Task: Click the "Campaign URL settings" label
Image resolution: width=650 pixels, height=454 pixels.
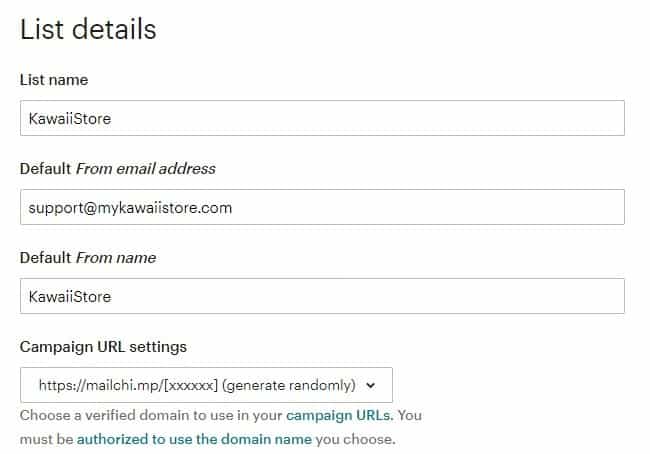Action: click(103, 347)
